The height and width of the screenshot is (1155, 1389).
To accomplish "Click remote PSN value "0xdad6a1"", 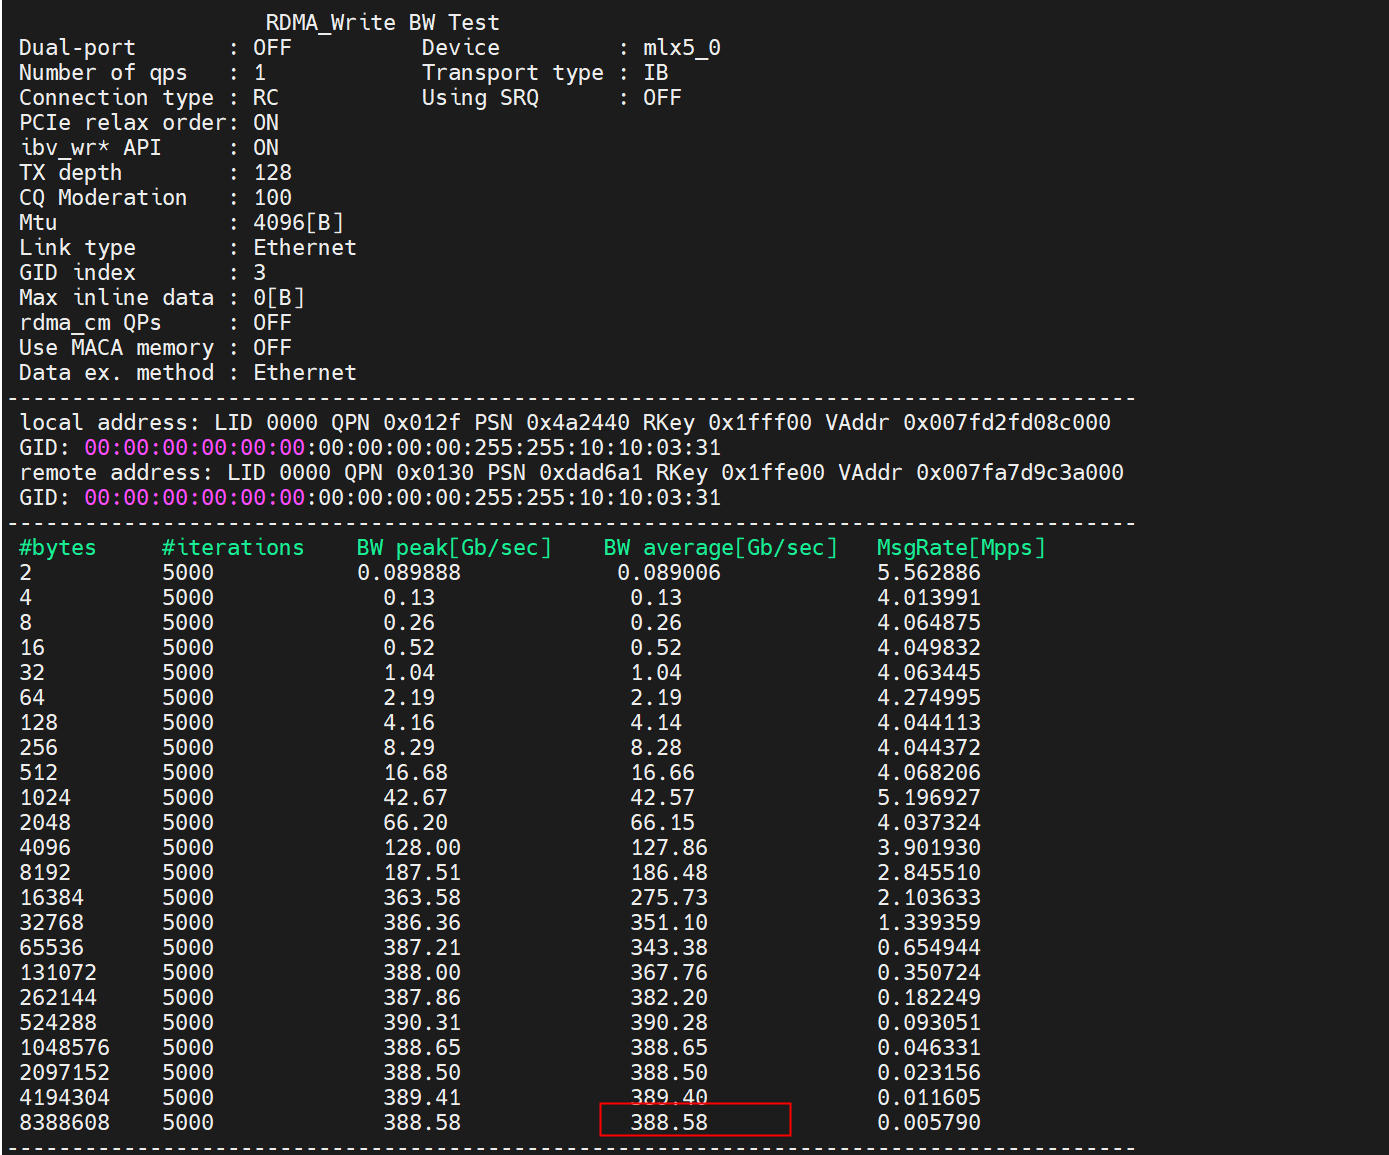I will [x=591, y=472].
